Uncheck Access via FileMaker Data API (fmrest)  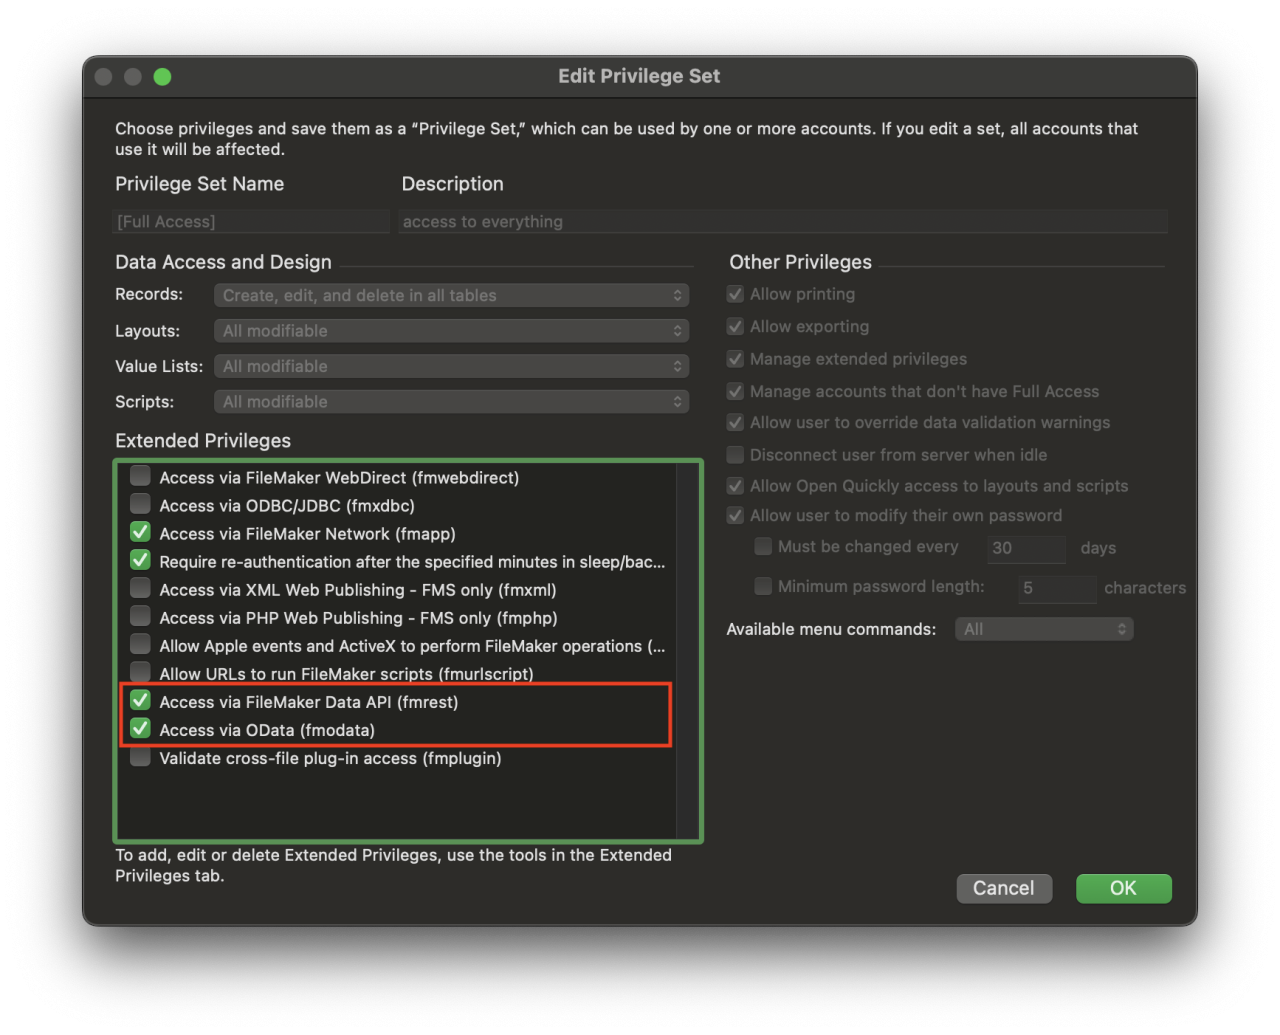coord(139,701)
